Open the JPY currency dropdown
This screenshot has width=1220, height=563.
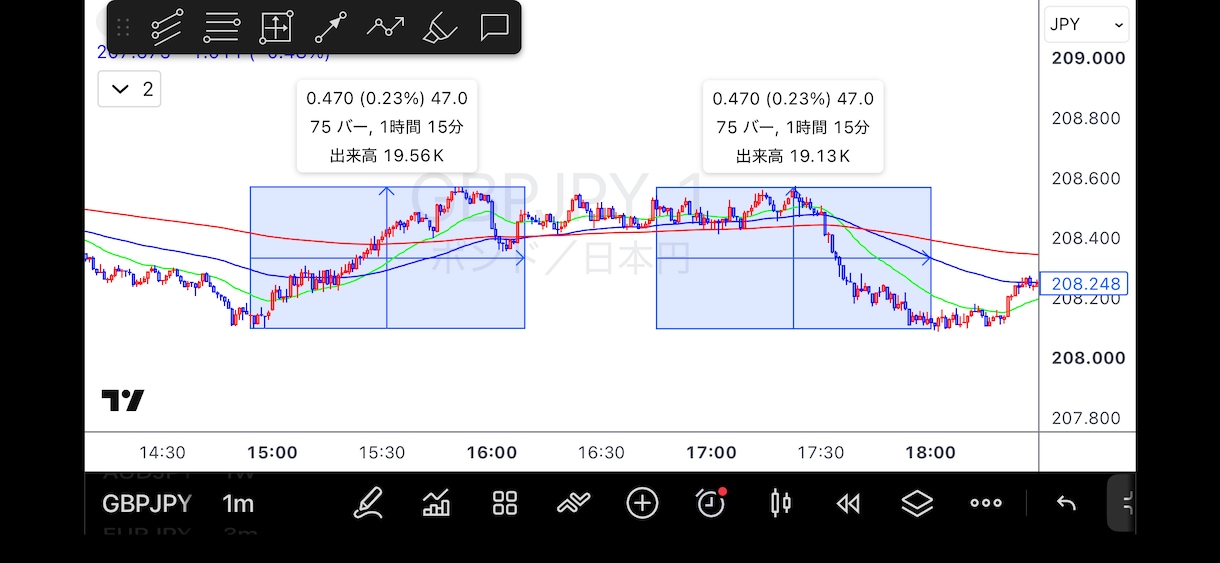pyautogui.click(x=1086, y=25)
